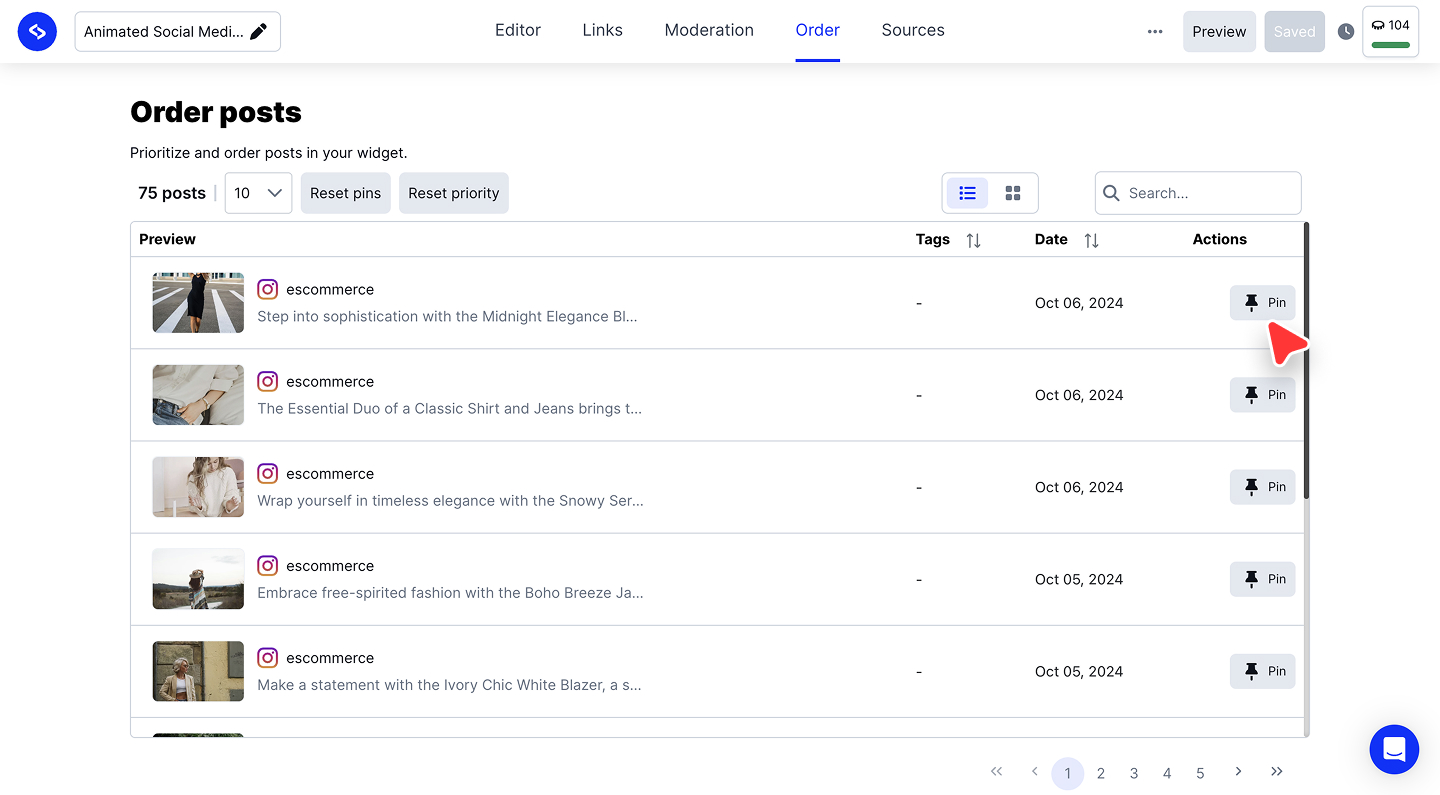Image resolution: width=1440 pixels, height=795 pixels.
Task: Pin the Classic Shirt and Jeans post
Action: pos(1262,395)
